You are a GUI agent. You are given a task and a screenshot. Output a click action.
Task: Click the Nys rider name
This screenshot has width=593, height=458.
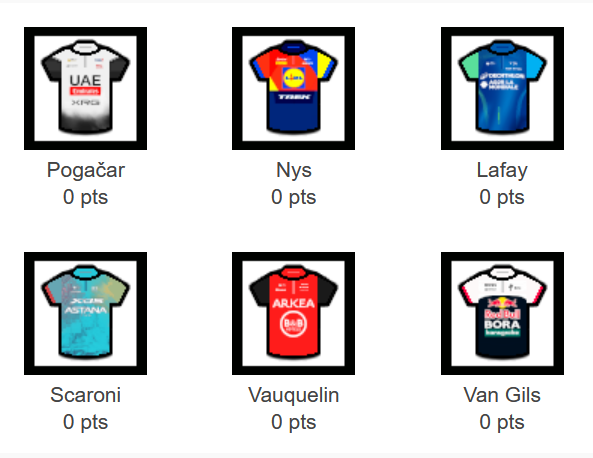click(x=293, y=170)
